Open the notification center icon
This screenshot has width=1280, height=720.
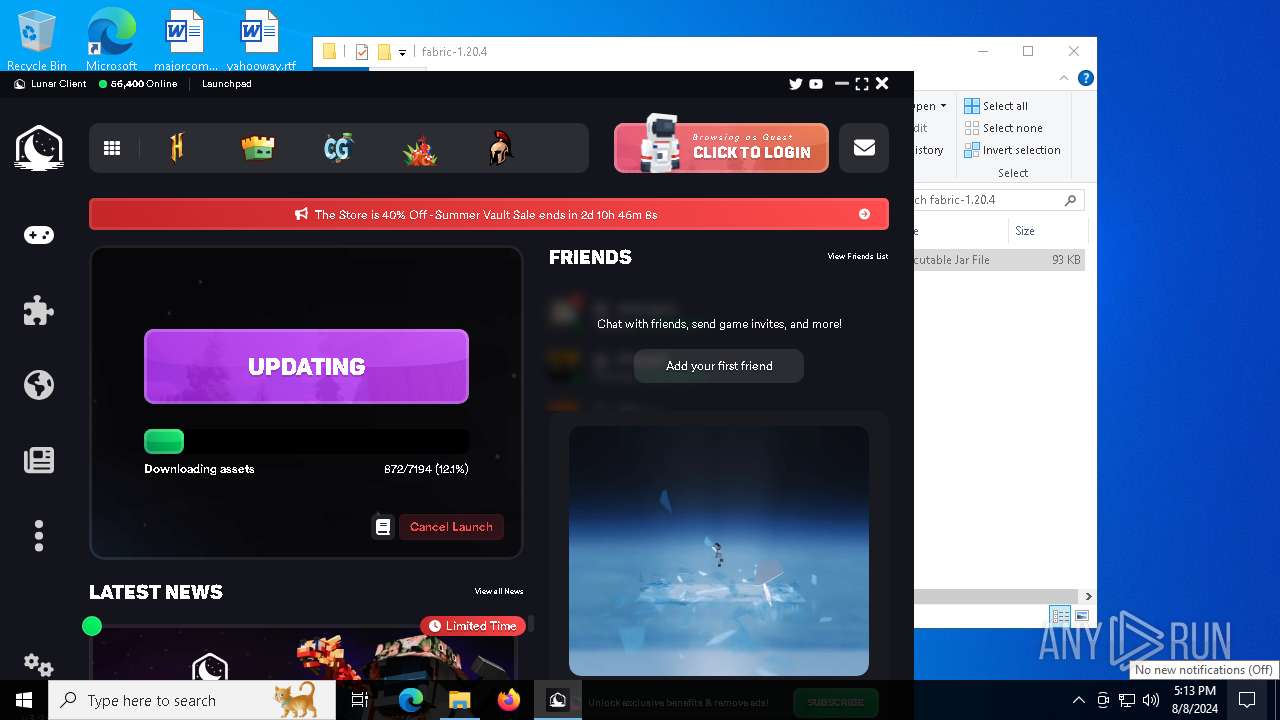(x=1247, y=700)
